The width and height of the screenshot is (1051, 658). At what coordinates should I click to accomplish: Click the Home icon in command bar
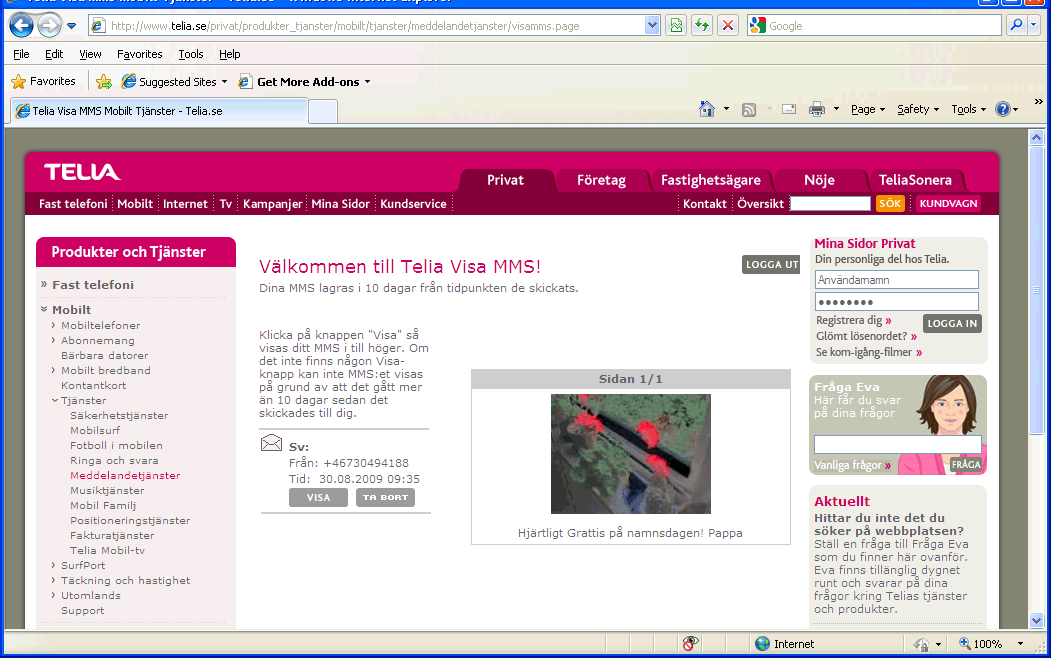coord(706,109)
